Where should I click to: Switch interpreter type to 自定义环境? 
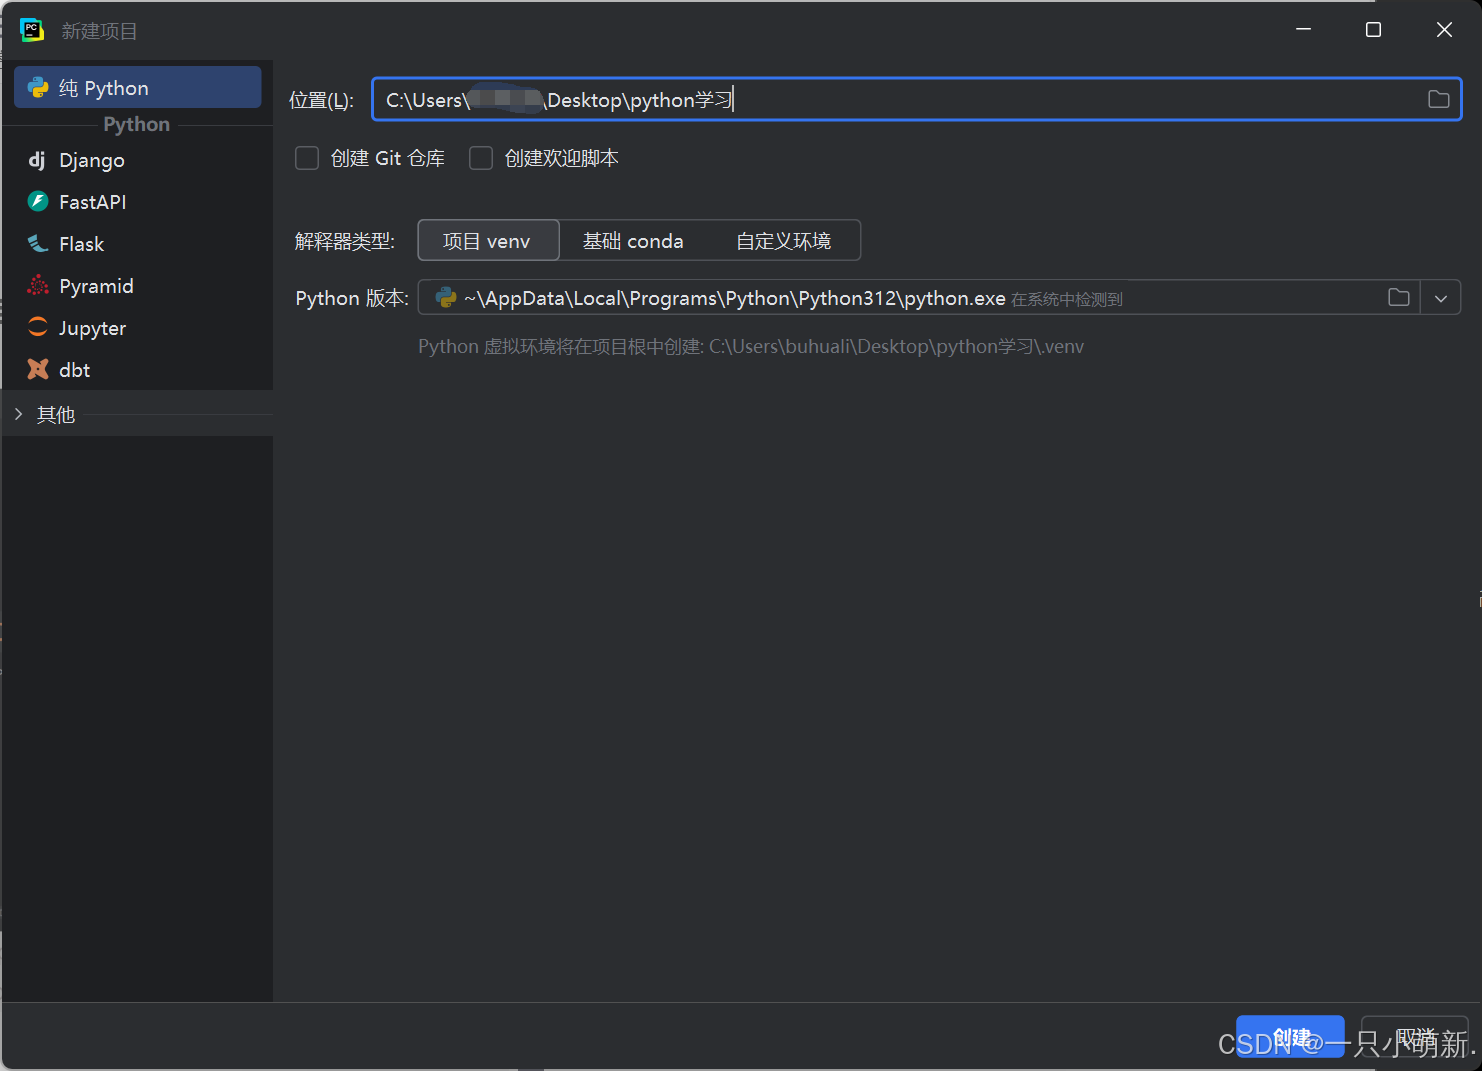(x=784, y=241)
